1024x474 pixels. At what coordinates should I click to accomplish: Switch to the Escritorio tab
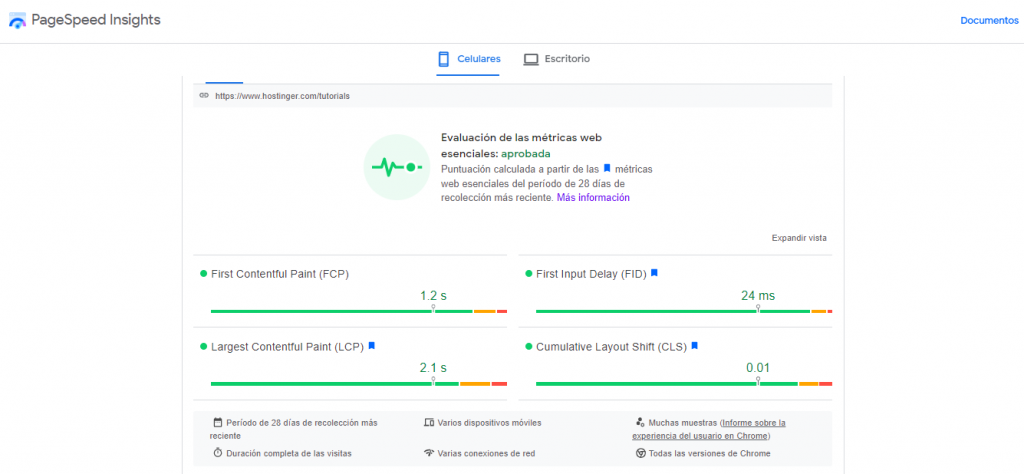point(556,59)
